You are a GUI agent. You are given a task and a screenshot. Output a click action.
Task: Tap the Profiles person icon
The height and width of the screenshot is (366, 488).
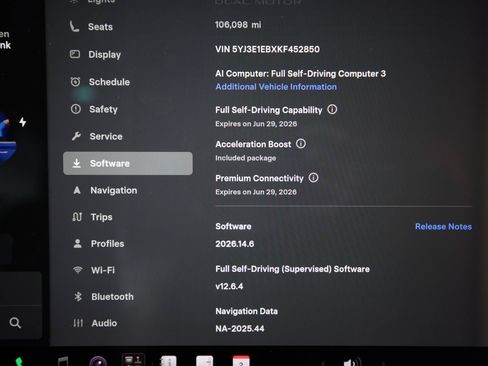pos(77,244)
